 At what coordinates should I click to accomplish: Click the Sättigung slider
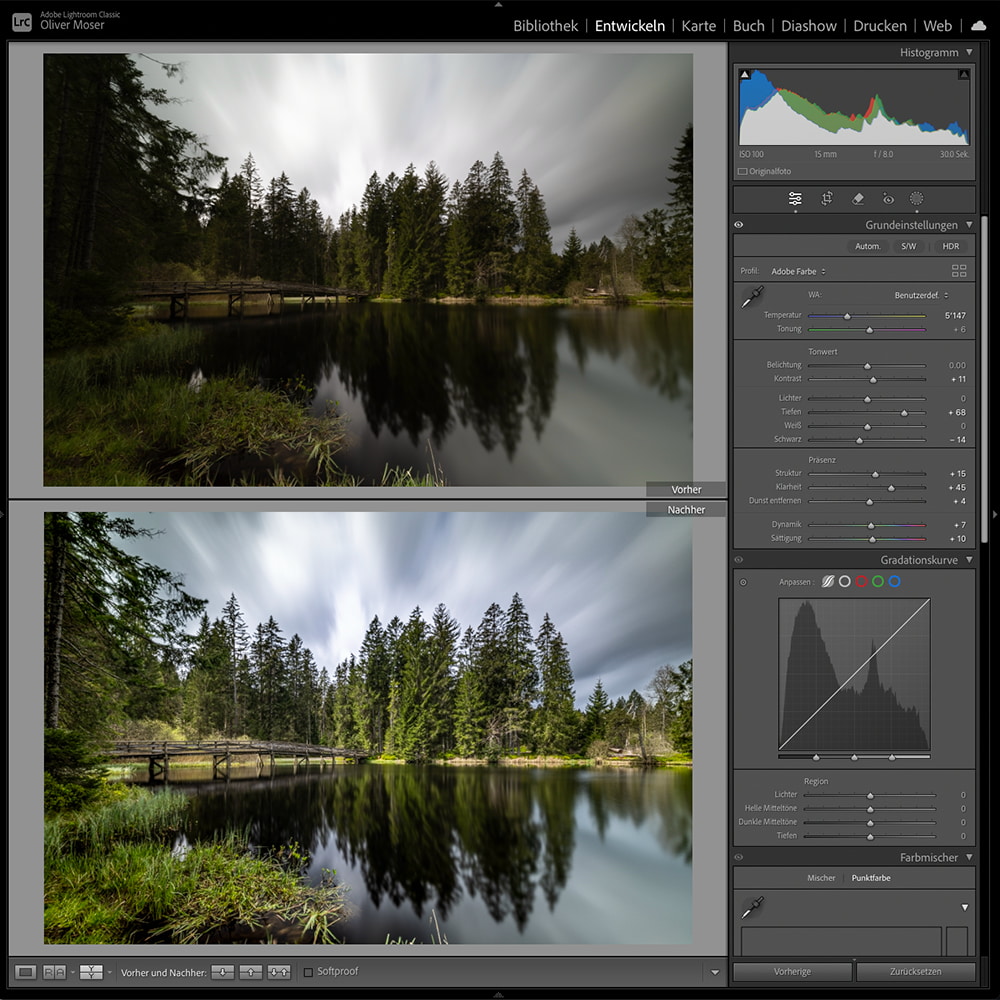(866, 540)
